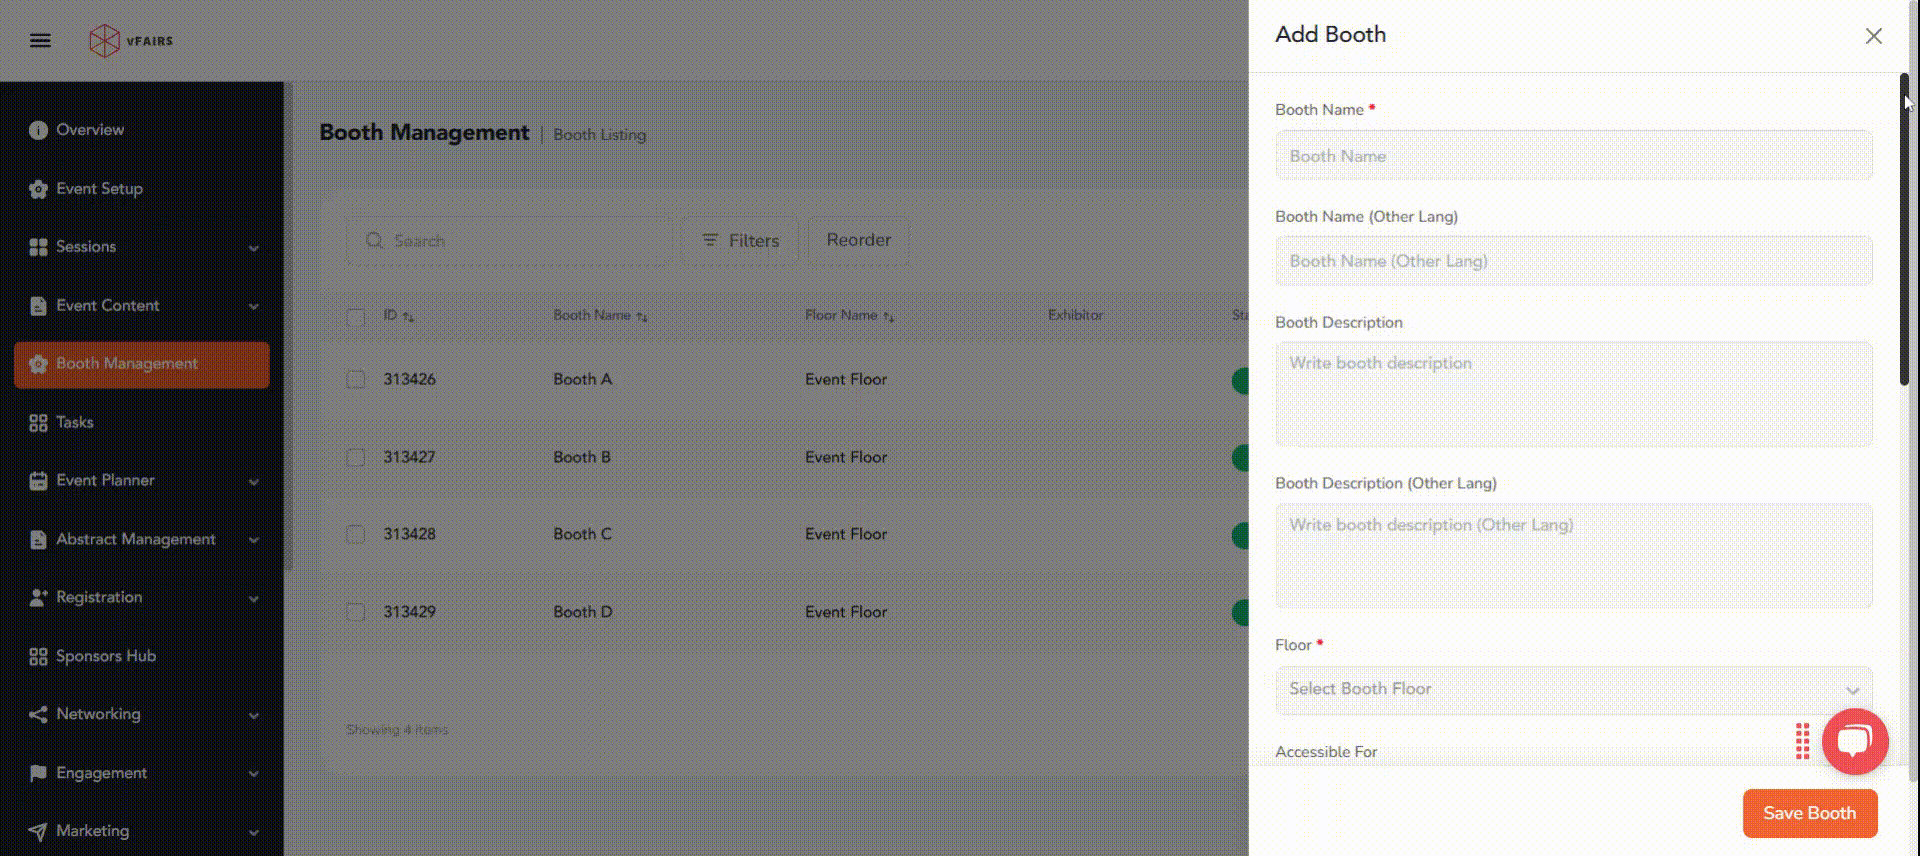Click the drag dots beside chat bubble
The image size is (1920, 856).
(x=1802, y=741)
